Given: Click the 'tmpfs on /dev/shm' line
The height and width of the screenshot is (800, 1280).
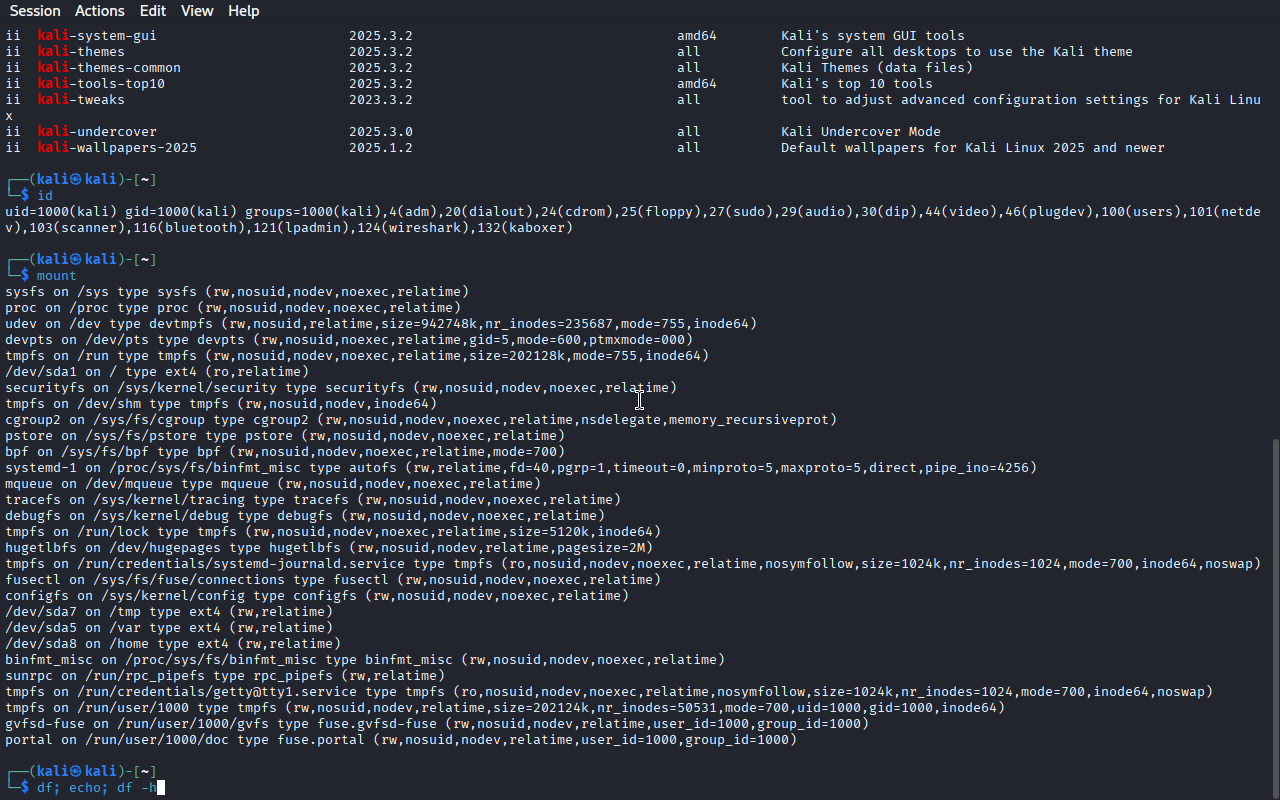Looking at the screenshot, I should tap(221, 404).
